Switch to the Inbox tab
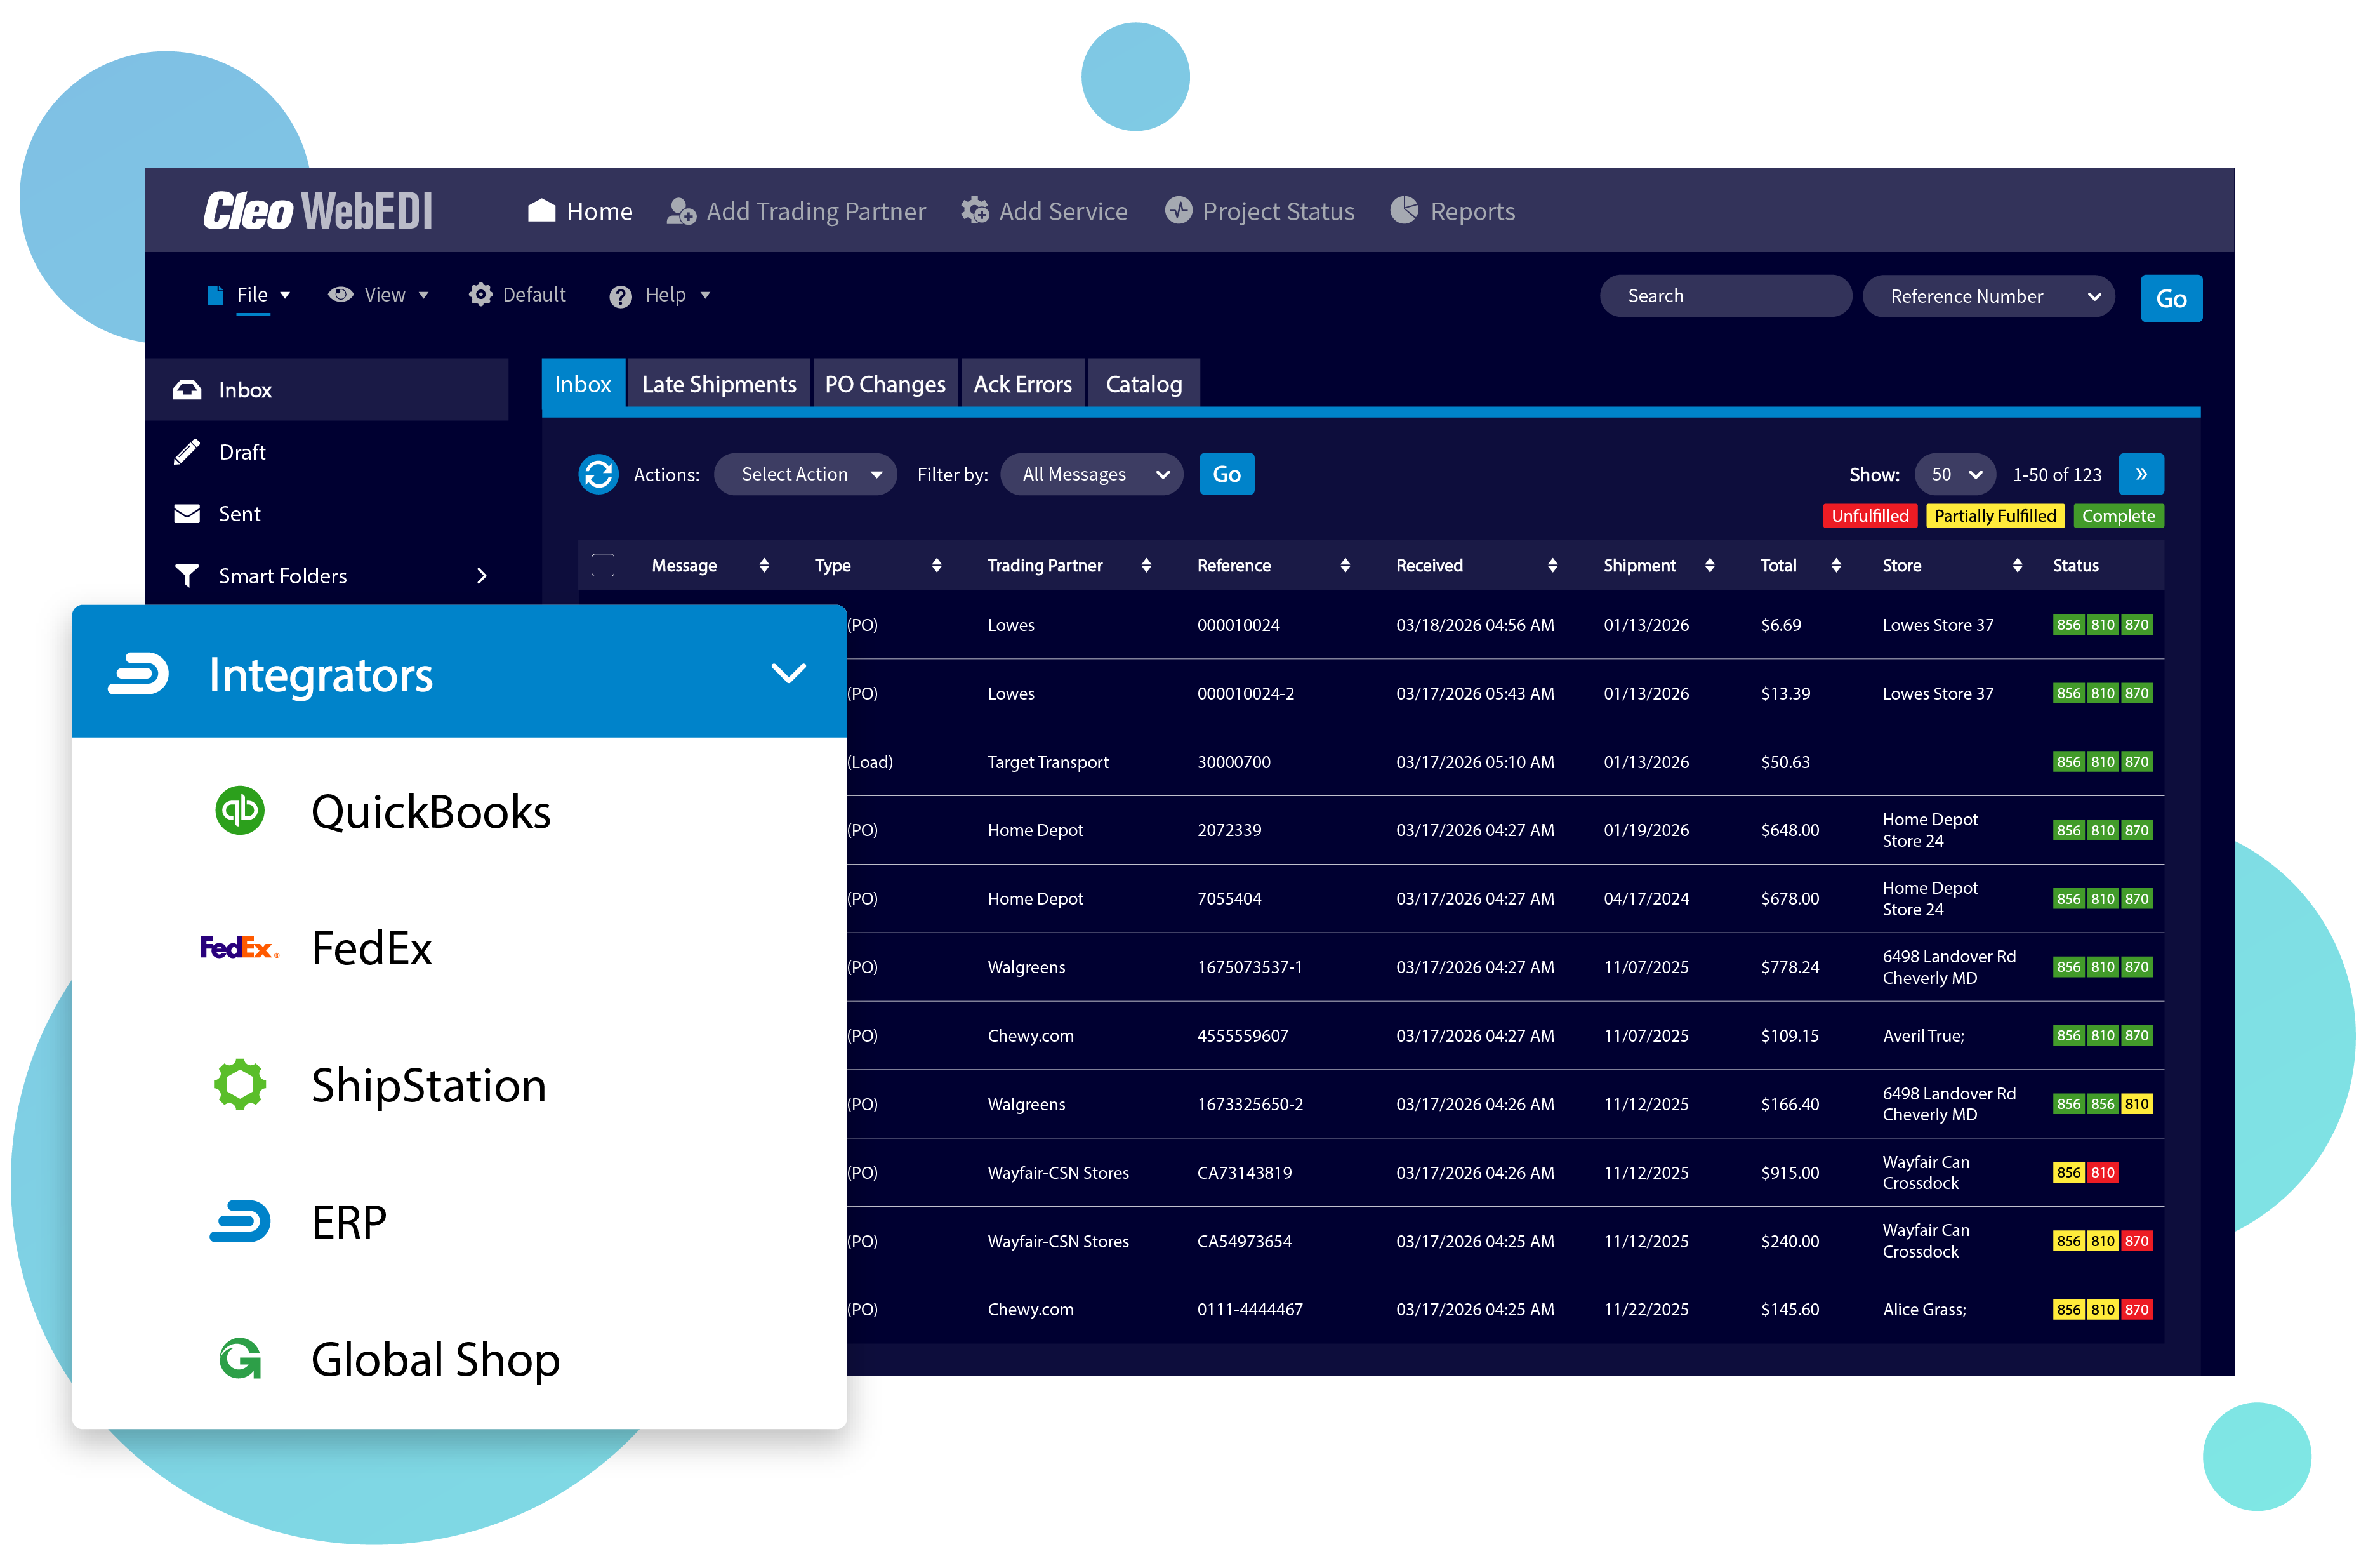The width and height of the screenshot is (2380, 1561). (583, 384)
